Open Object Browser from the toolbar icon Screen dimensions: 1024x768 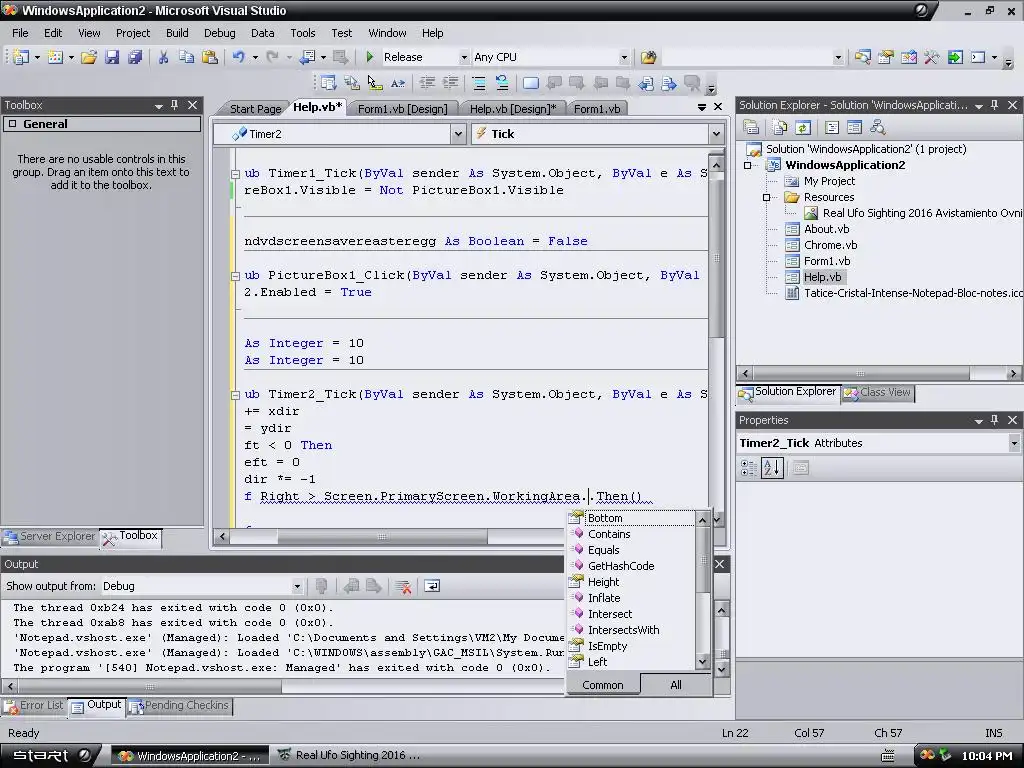pos(908,57)
